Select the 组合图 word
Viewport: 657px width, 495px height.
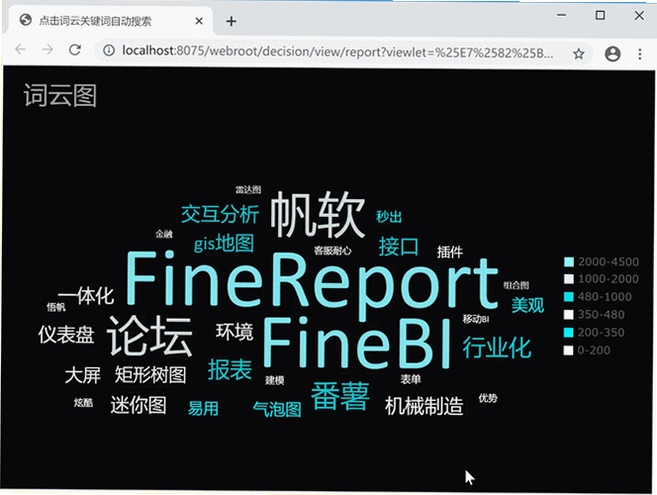point(516,285)
